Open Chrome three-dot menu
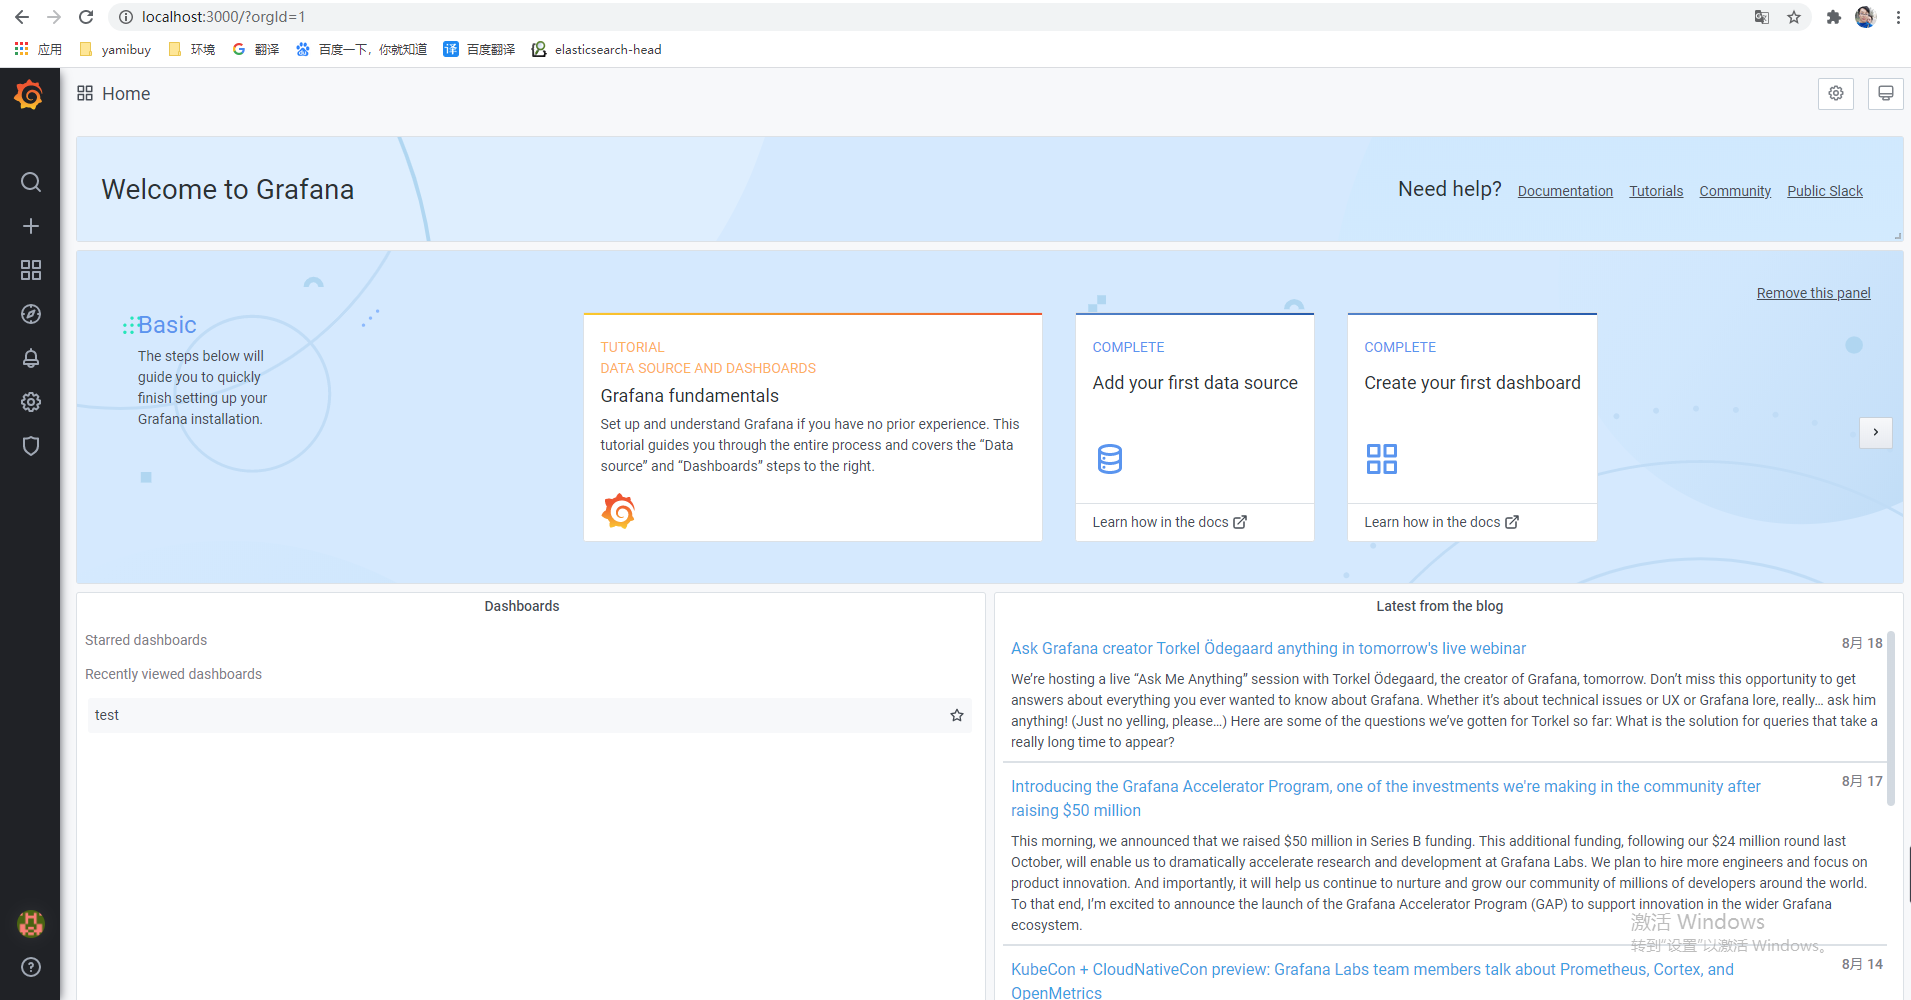 tap(1897, 17)
